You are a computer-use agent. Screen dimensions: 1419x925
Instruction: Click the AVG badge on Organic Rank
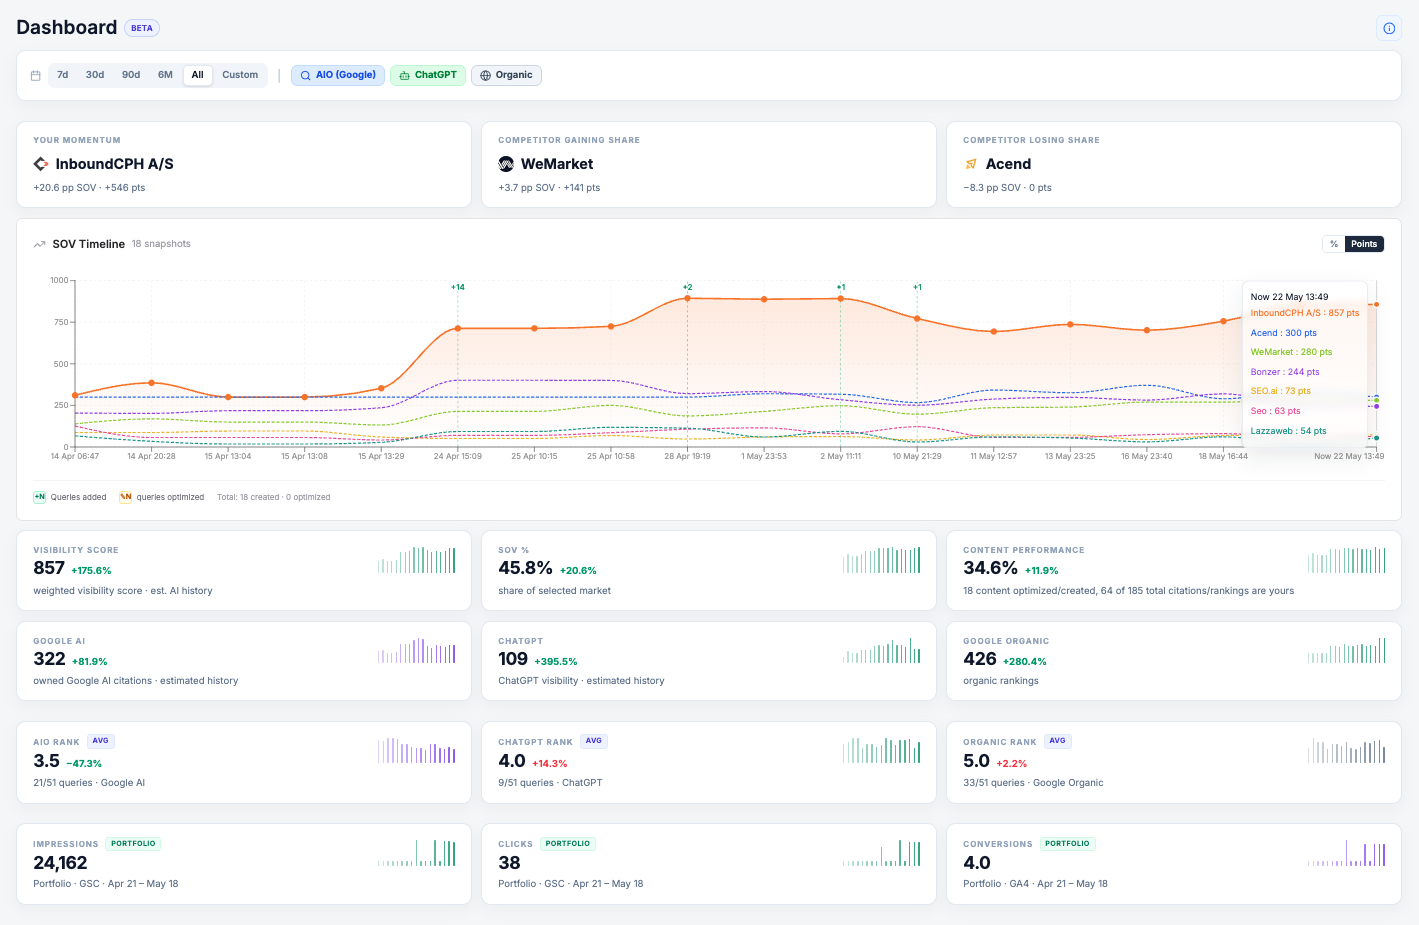click(x=1058, y=741)
